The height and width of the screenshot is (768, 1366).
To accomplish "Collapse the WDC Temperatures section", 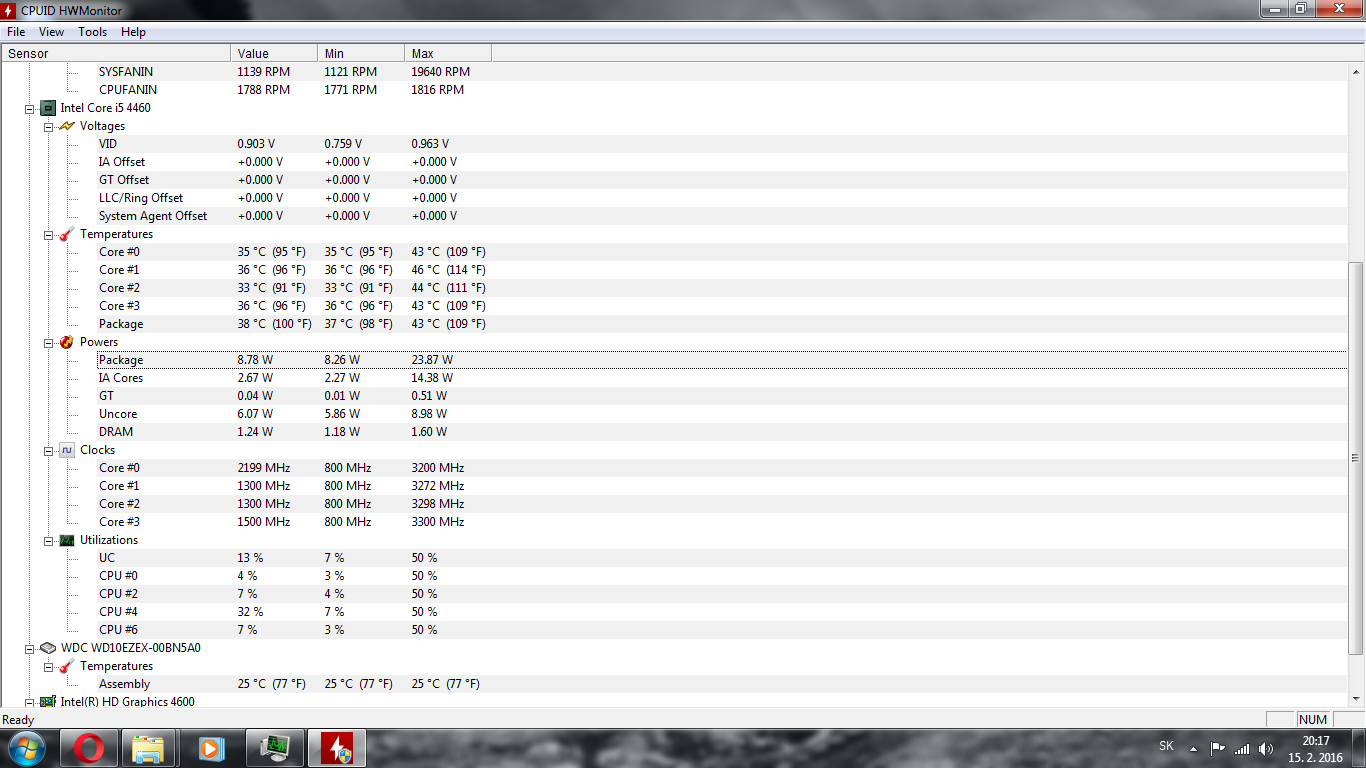I will (x=48, y=666).
